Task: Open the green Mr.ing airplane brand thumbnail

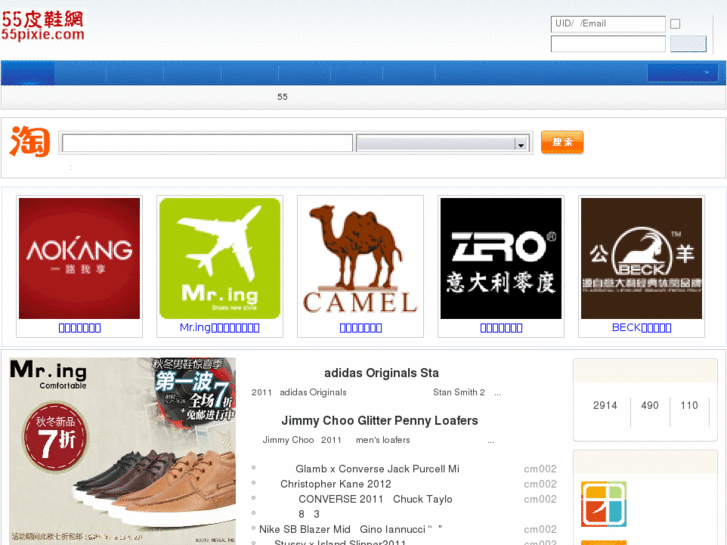Action: pos(220,258)
